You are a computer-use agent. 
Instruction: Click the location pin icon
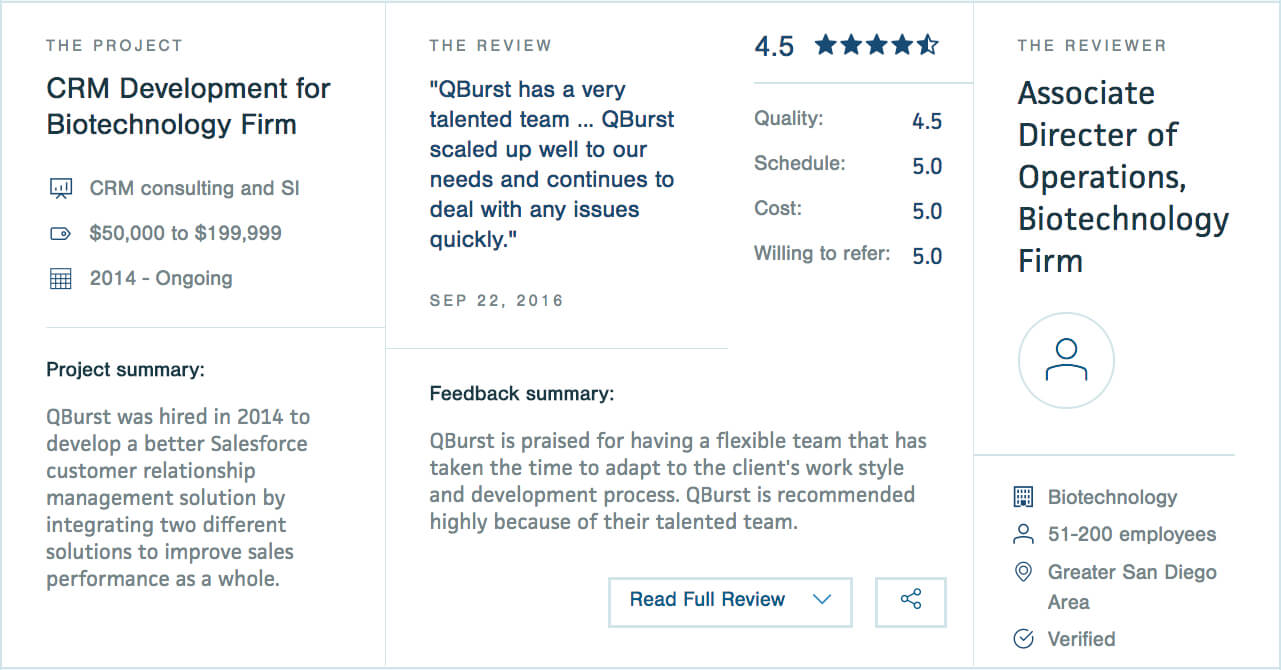1023,573
